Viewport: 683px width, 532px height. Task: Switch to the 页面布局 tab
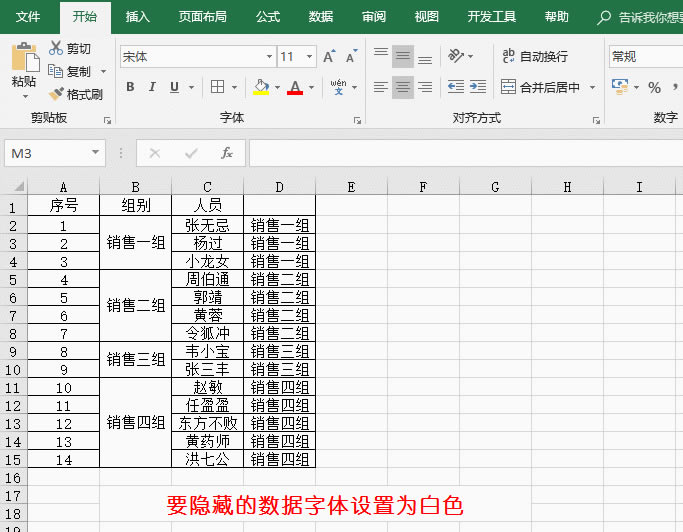point(203,17)
